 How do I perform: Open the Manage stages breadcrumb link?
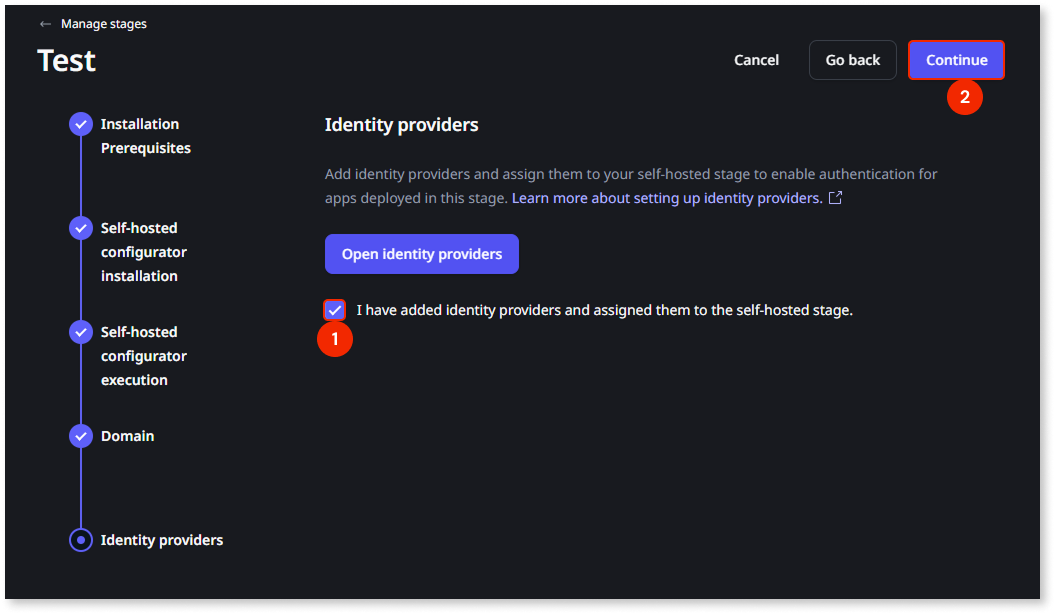click(104, 24)
